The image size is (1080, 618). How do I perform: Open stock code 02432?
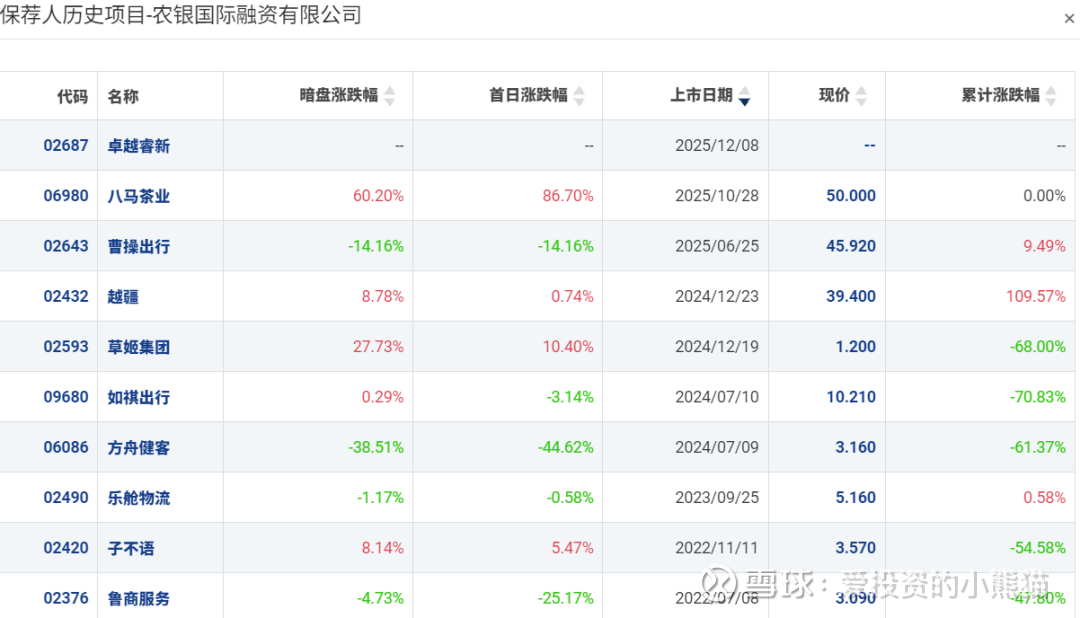pyautogui.click(x=66, y=296)
